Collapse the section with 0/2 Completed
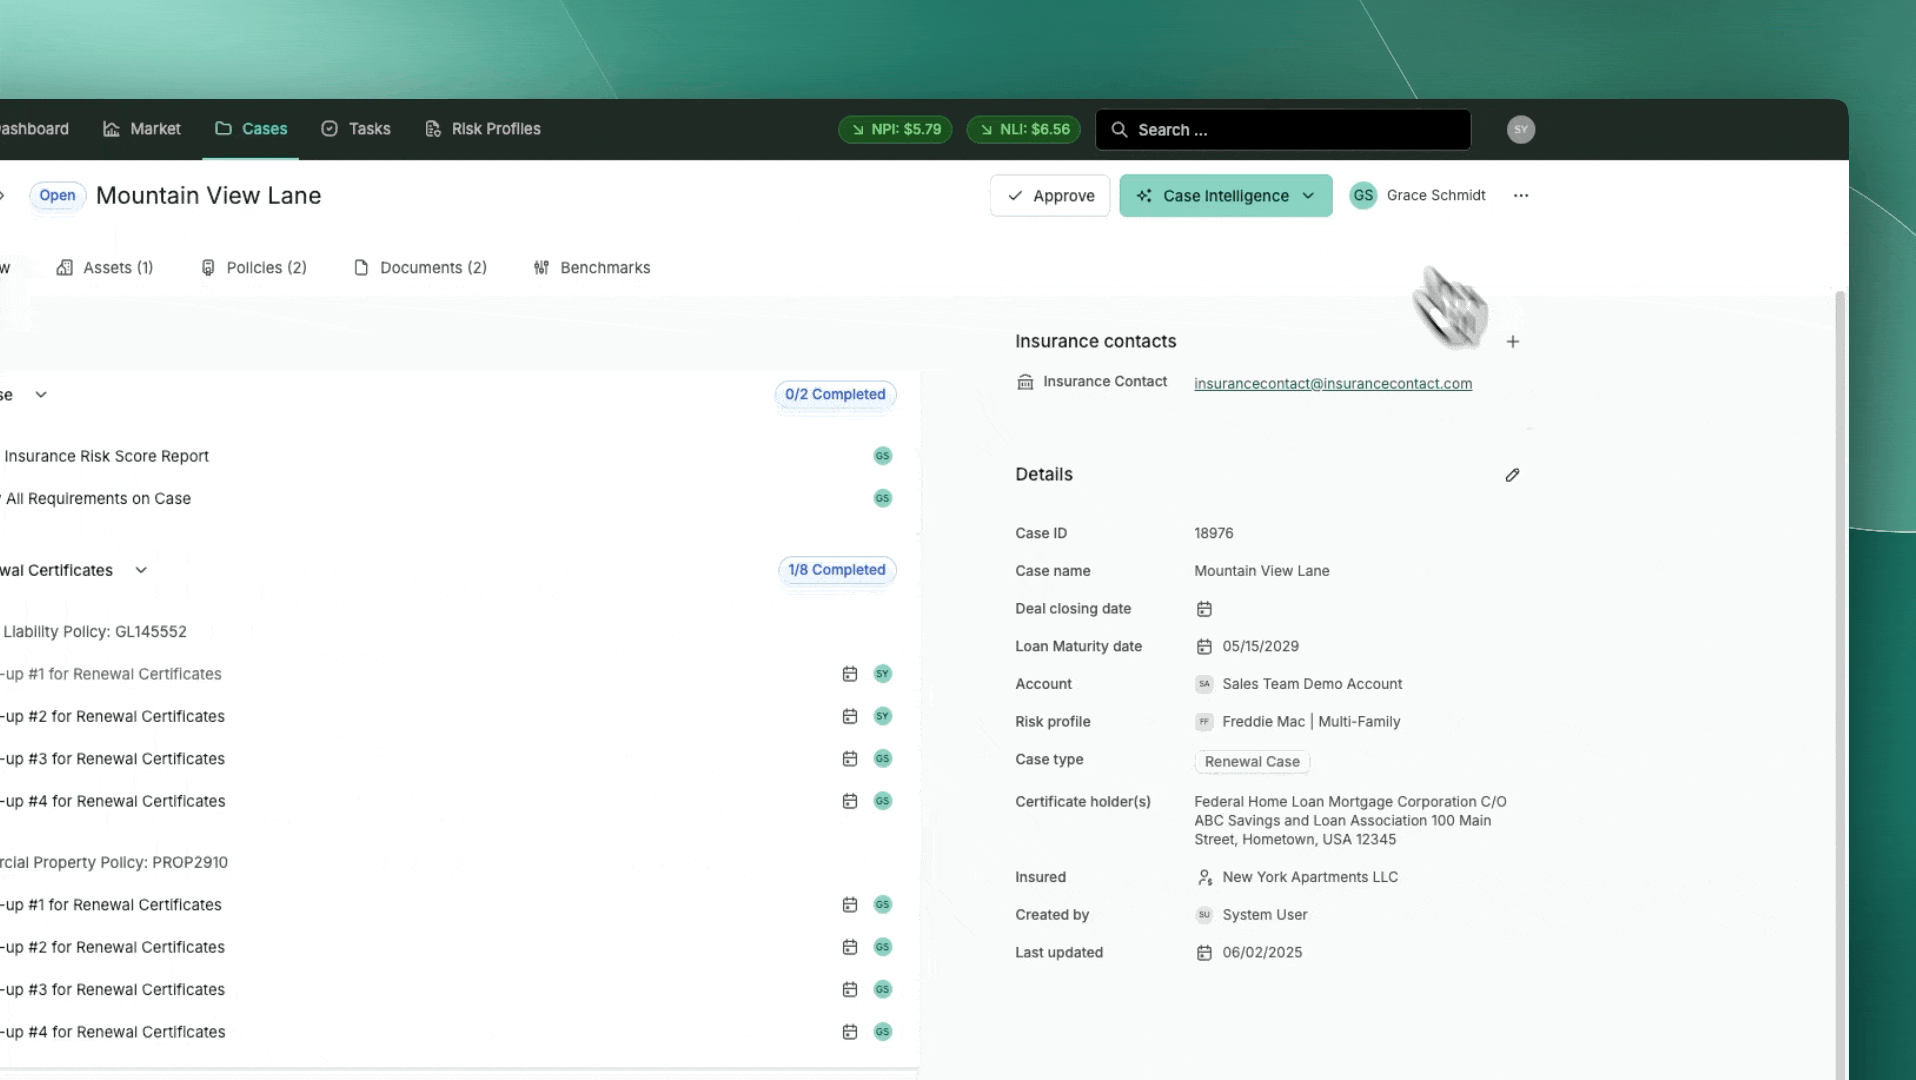 click(41, 395)
